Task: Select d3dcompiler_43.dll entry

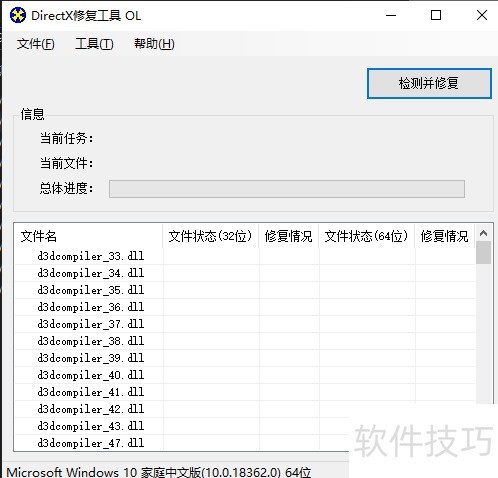Action: 91,426
